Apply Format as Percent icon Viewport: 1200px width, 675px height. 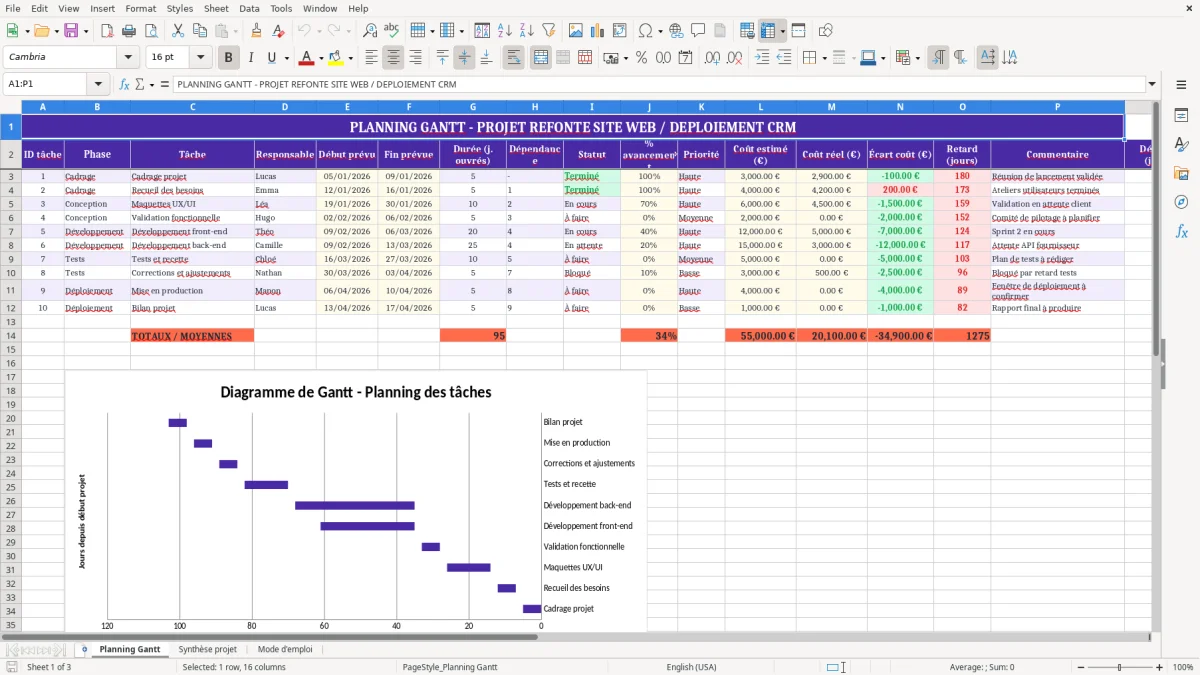coord(641,58)
